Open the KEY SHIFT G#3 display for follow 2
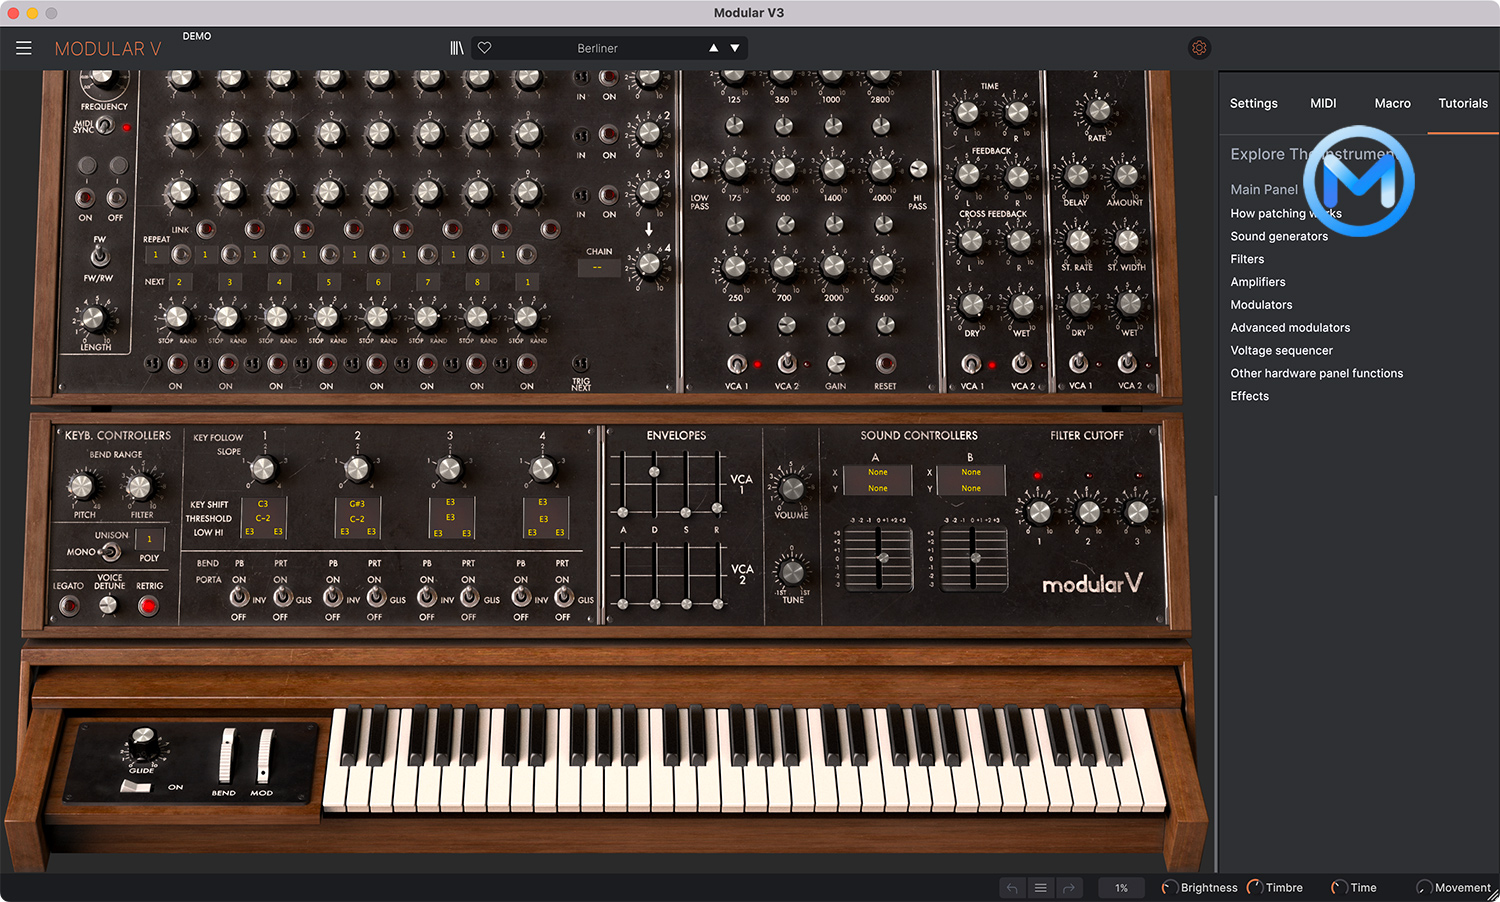 [x=357, y=504]
